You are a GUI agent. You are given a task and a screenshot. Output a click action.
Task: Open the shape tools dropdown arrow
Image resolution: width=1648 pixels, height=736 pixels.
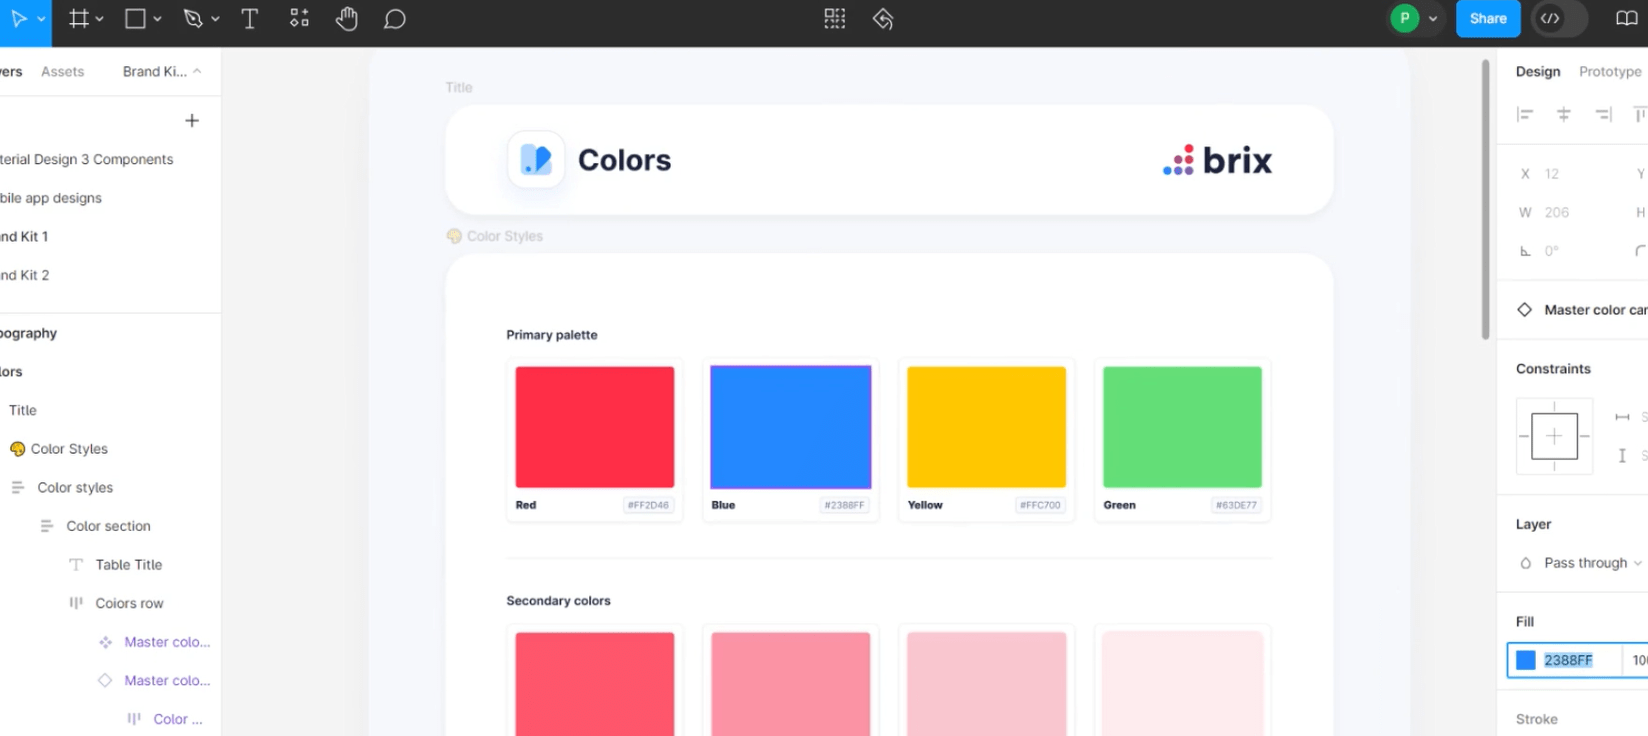point(158,19)
